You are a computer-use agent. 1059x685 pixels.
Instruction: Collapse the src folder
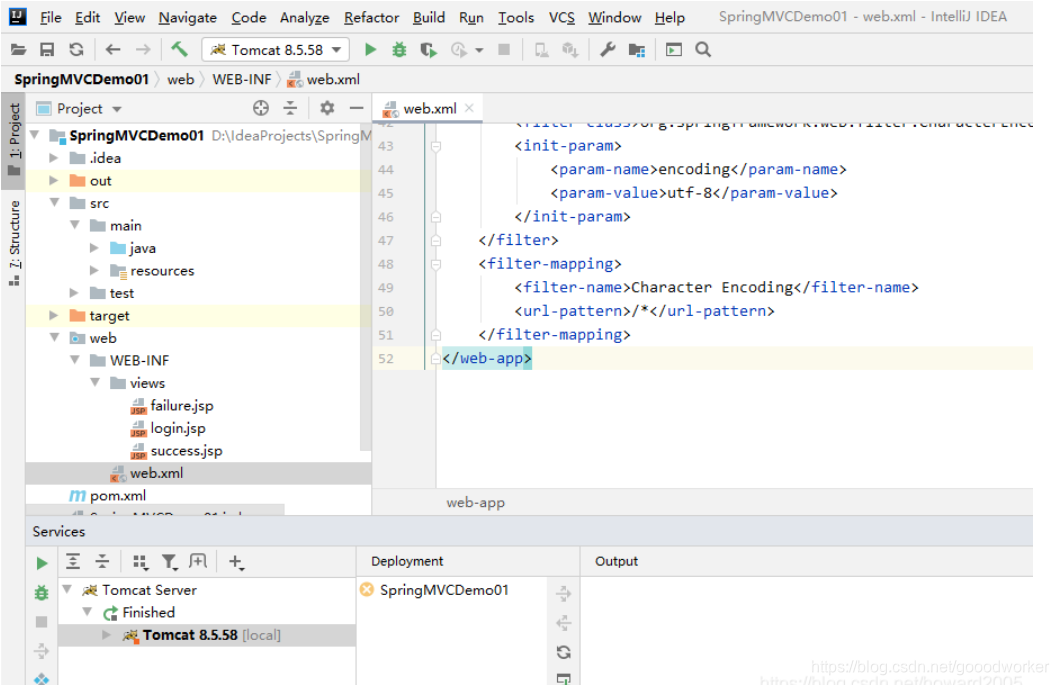tap(54, 203)
